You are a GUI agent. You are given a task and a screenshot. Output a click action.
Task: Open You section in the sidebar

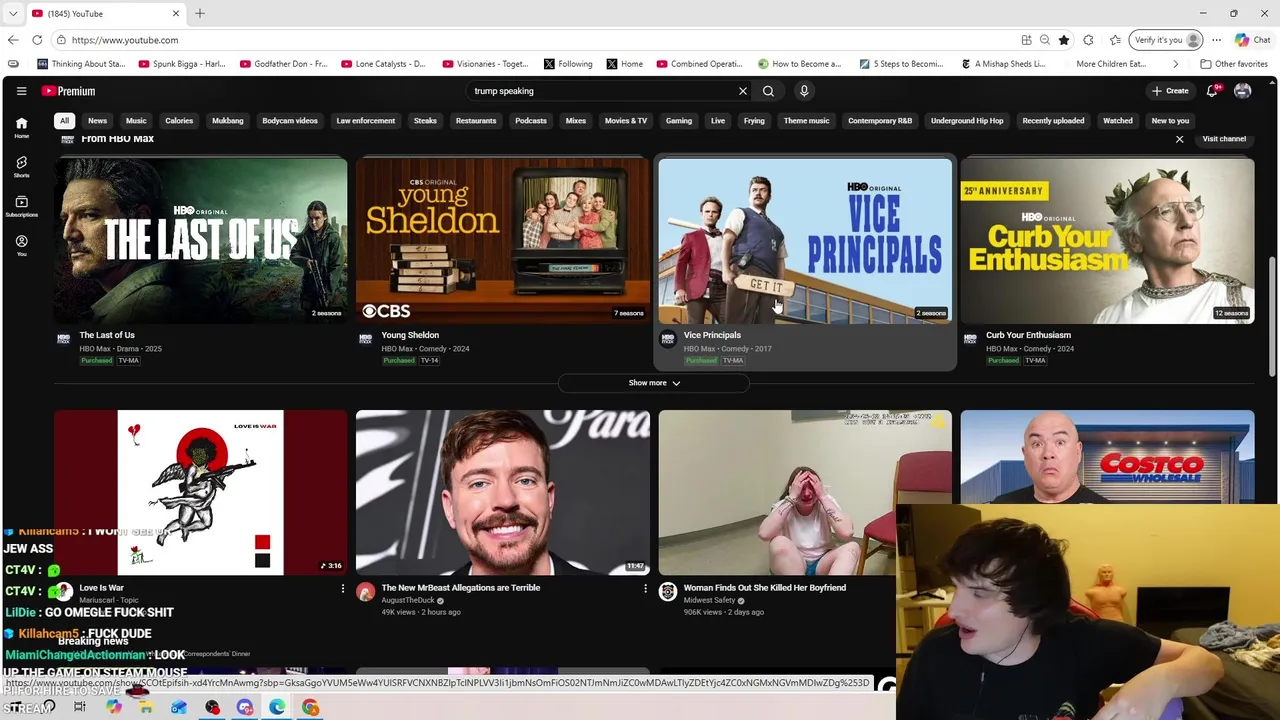click(21, 246)
